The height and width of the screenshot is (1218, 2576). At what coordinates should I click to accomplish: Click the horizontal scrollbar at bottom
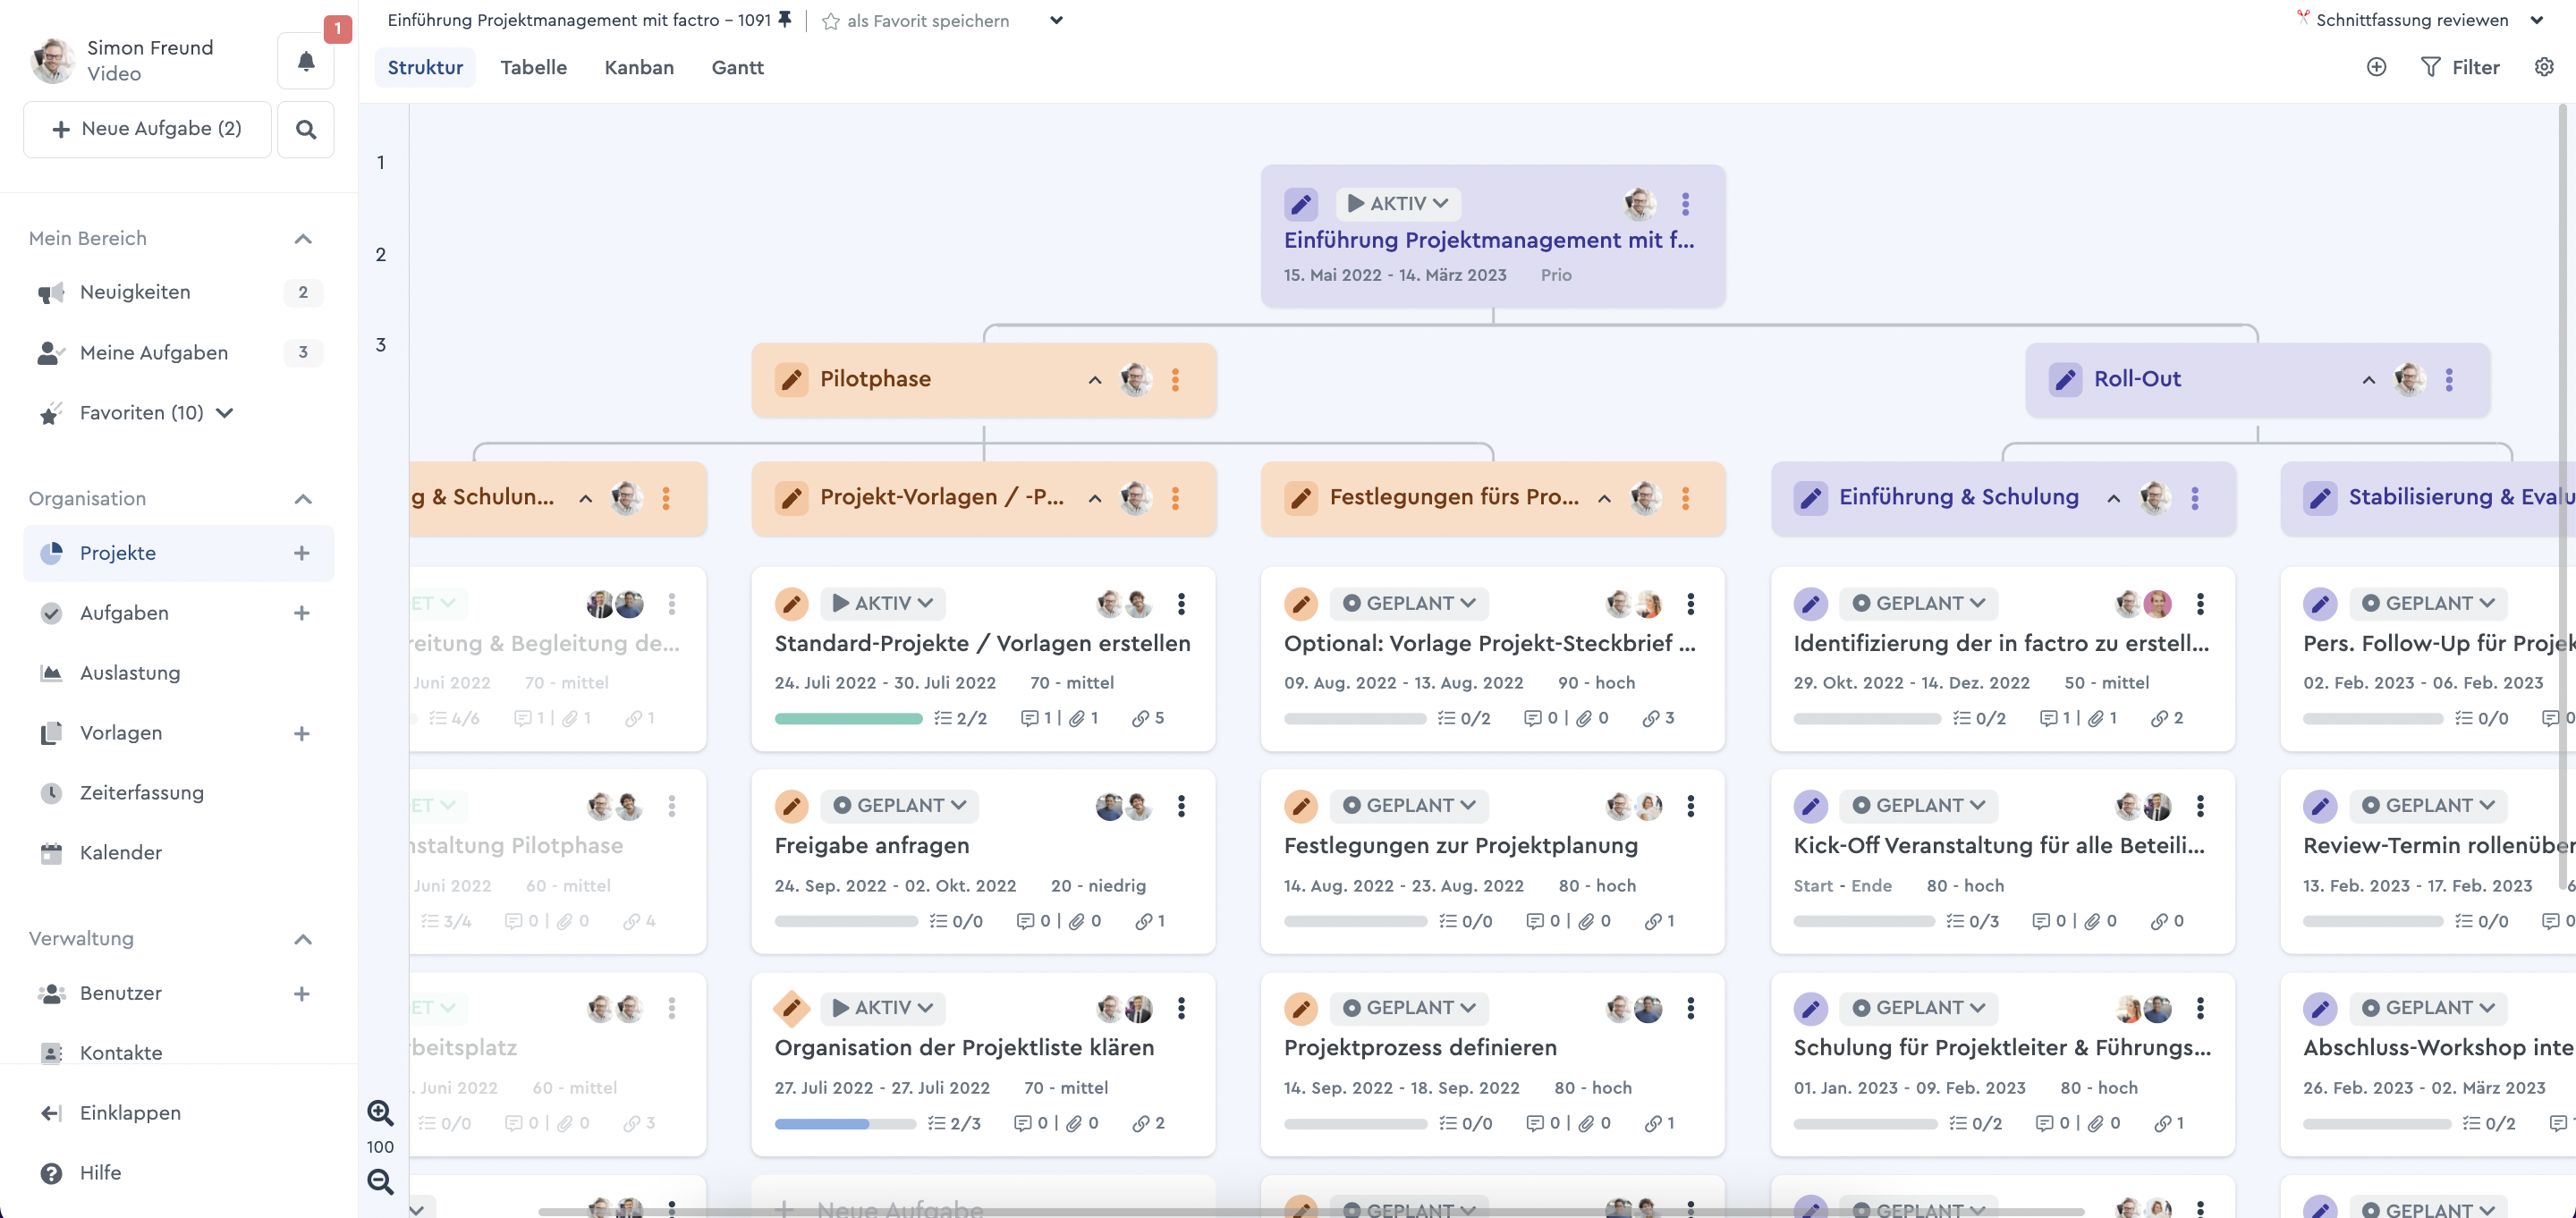click(1310, 1211)
